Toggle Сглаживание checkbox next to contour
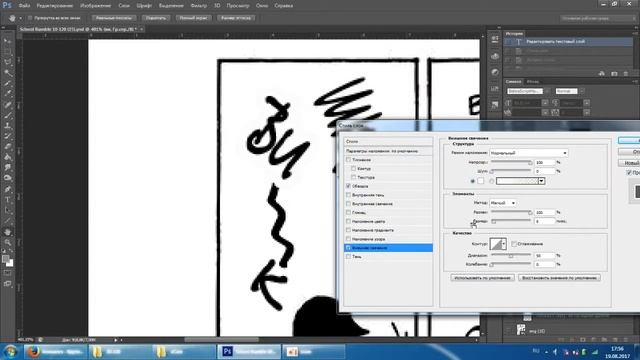The width and height of the screenshot is (640, 360). pos(514,244)
